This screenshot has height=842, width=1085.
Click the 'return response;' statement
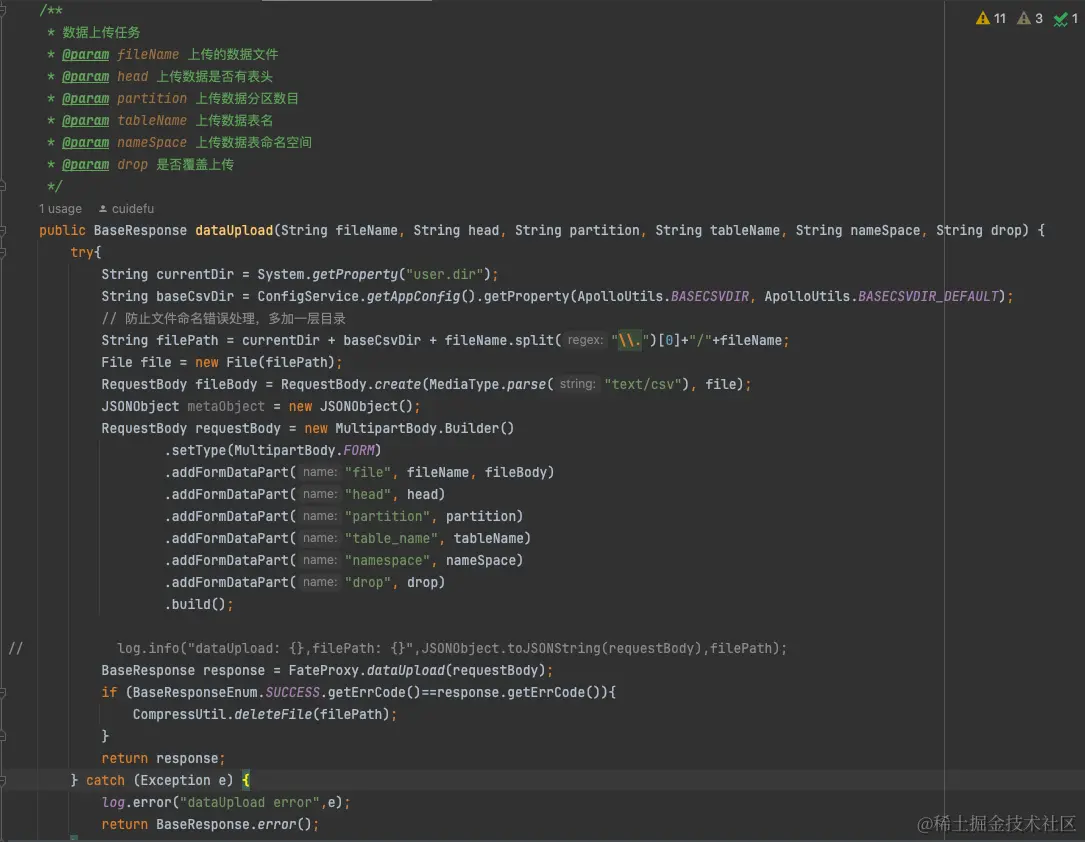(163, 758)
